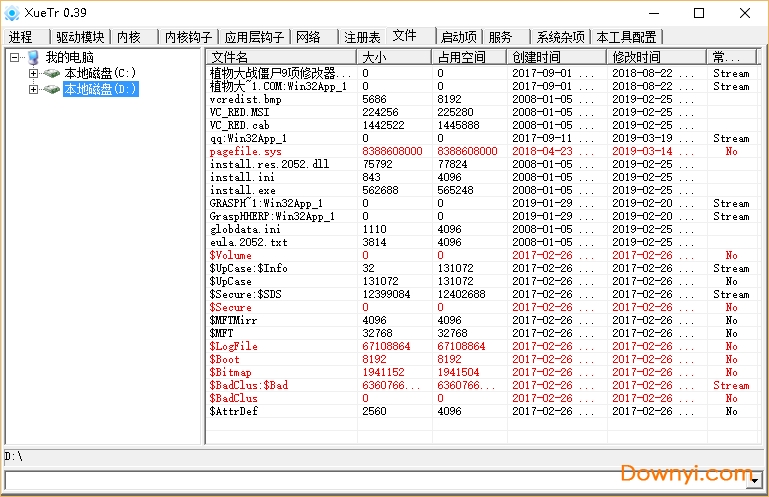Click the drive icon for 本地磁盘(D:)
The width and height of the screenshot is (769, 497).
coord(51,90)
